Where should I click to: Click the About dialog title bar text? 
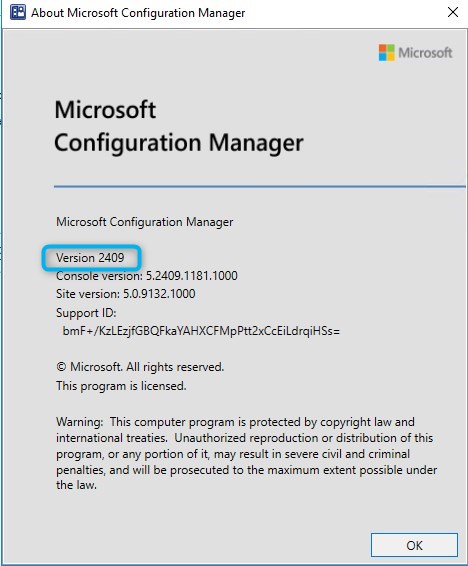(138, 13)
